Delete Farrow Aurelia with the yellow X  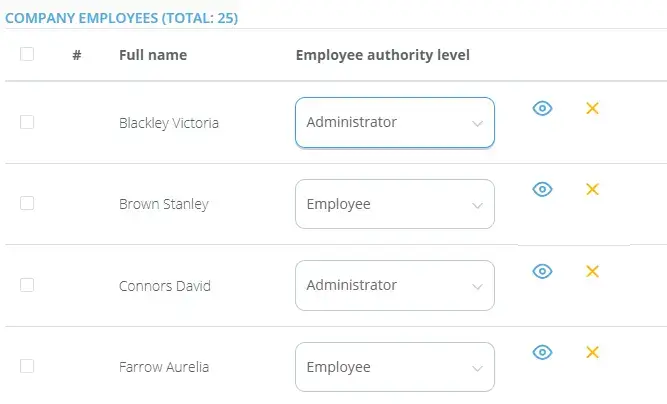[x=592, y=352]
